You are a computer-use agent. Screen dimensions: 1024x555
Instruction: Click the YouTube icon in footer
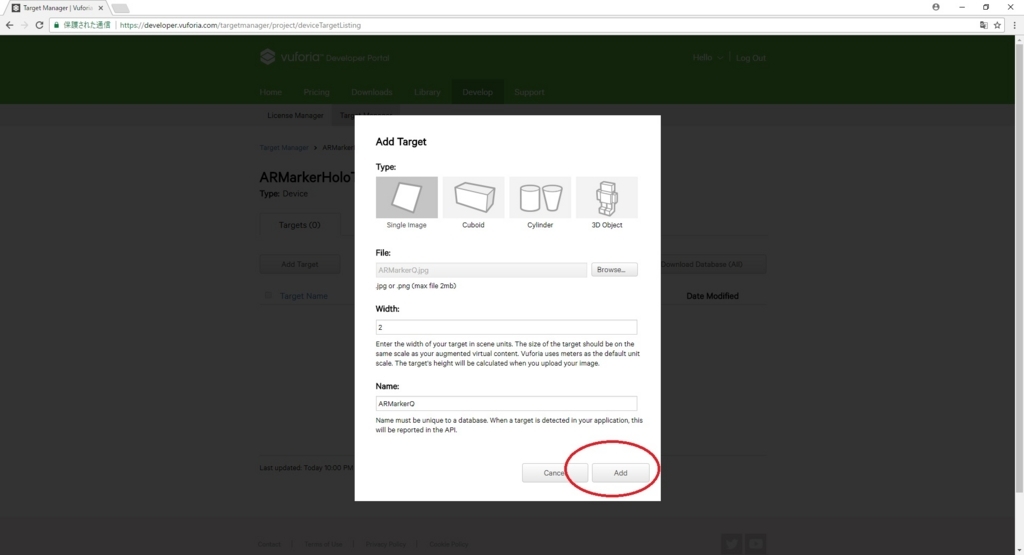[756, 543]
